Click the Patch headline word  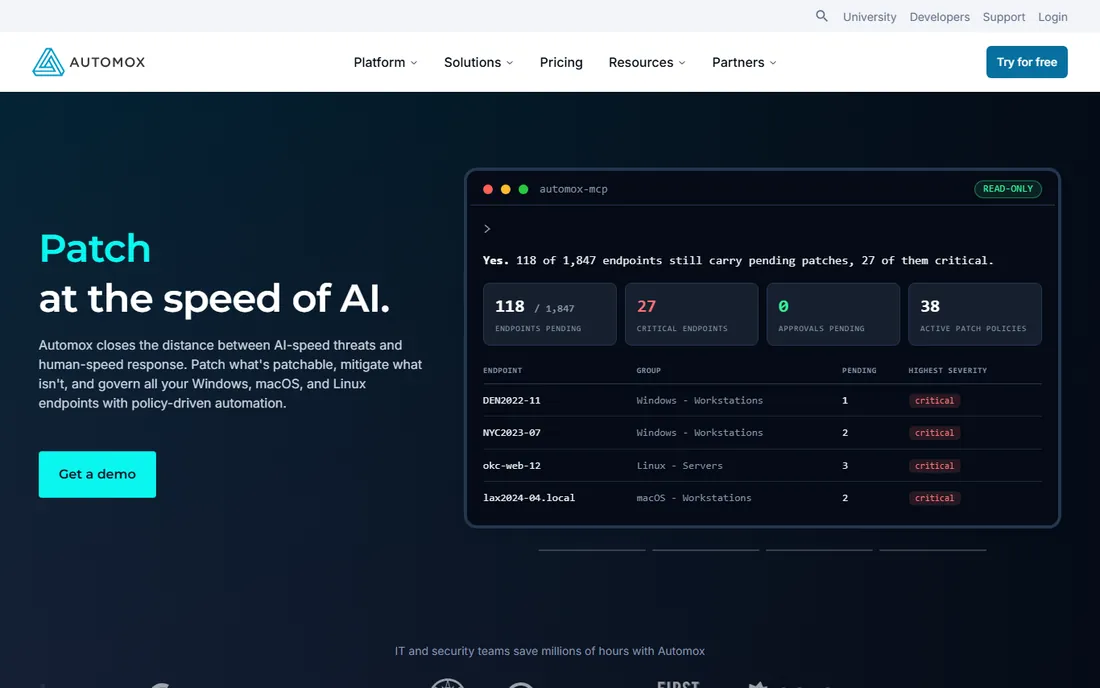click(x=95, y=248)
